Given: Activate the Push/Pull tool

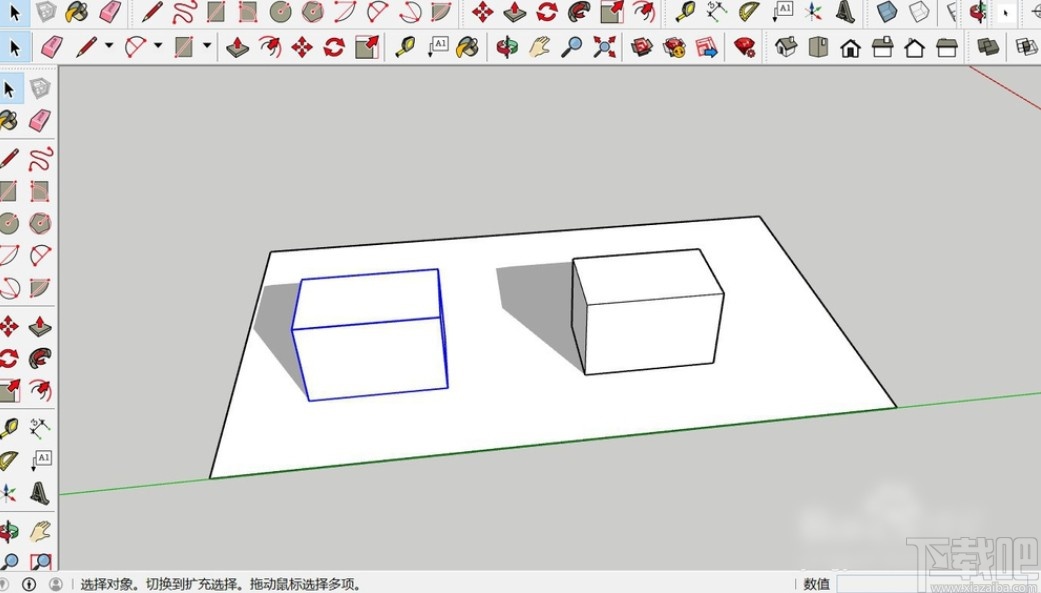Looking at the screenshot, I should [237, 46].
